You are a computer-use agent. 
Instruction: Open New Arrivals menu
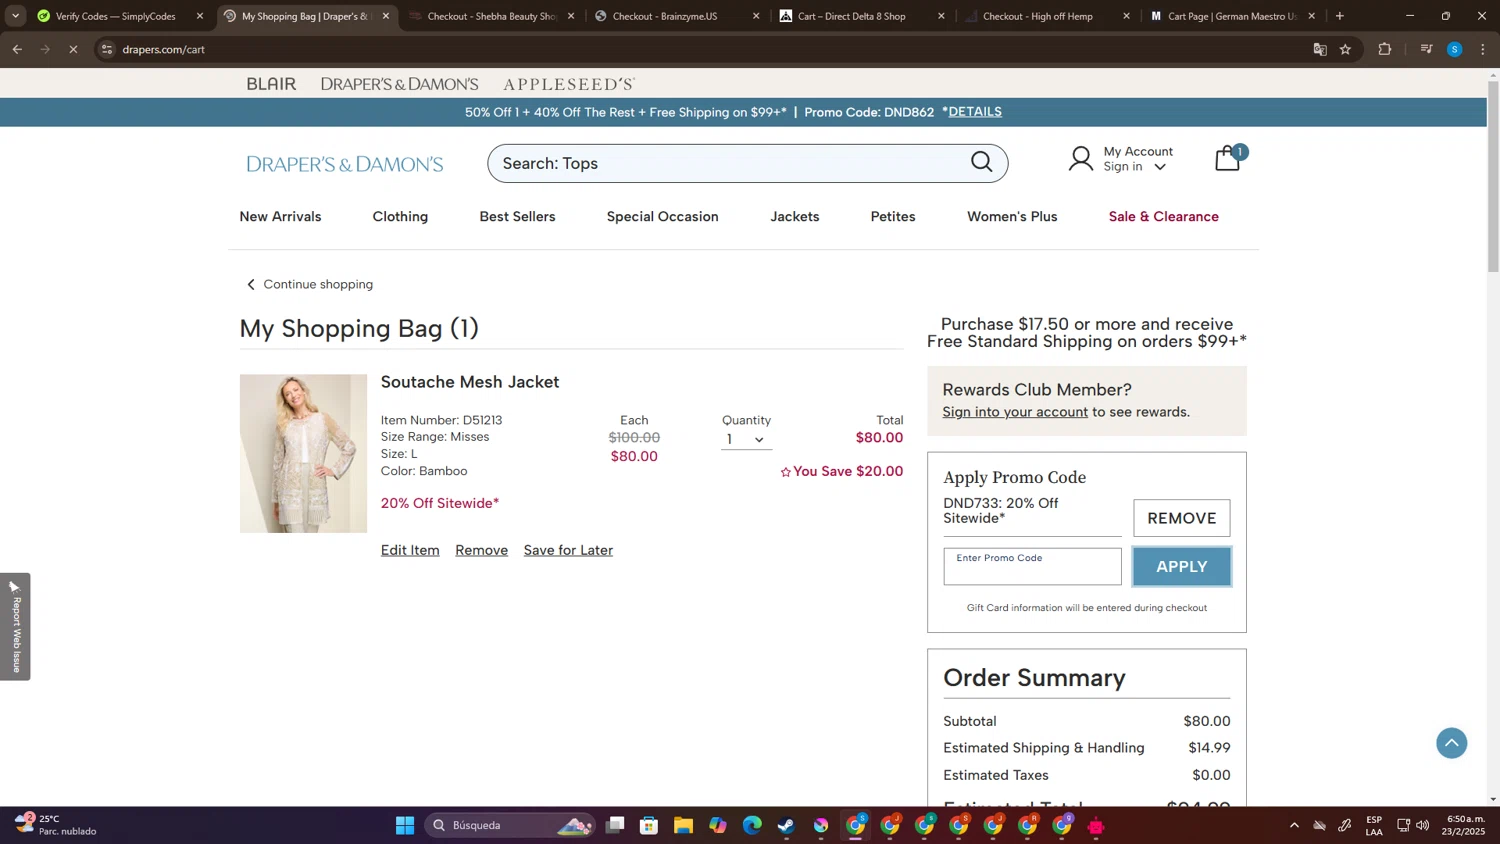coord(280,216)
